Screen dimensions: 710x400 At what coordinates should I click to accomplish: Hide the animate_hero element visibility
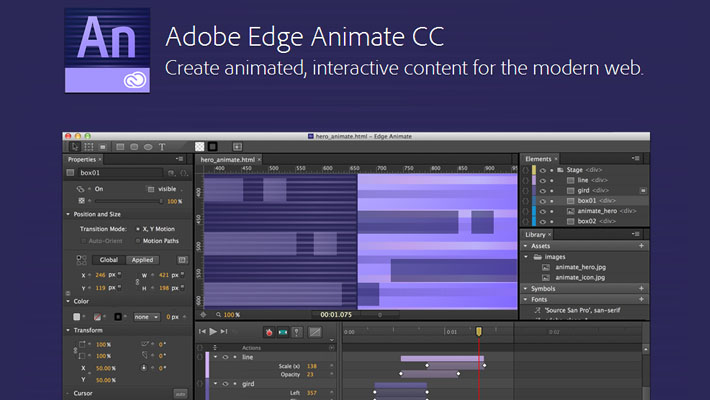[542, 211]
